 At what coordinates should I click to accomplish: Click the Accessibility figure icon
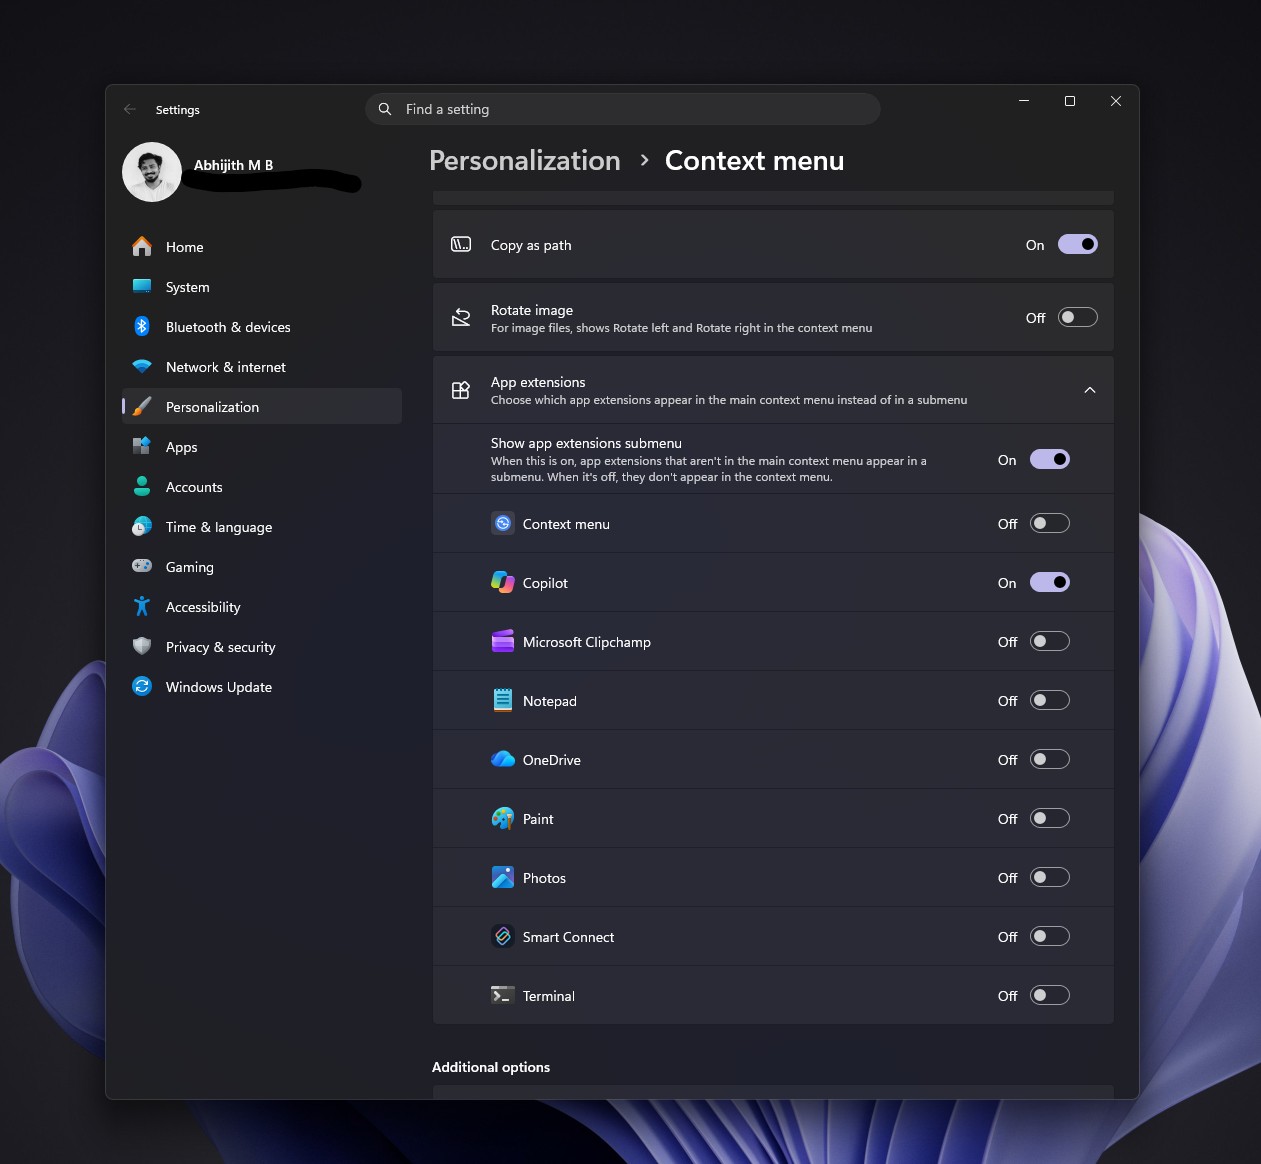142,606
